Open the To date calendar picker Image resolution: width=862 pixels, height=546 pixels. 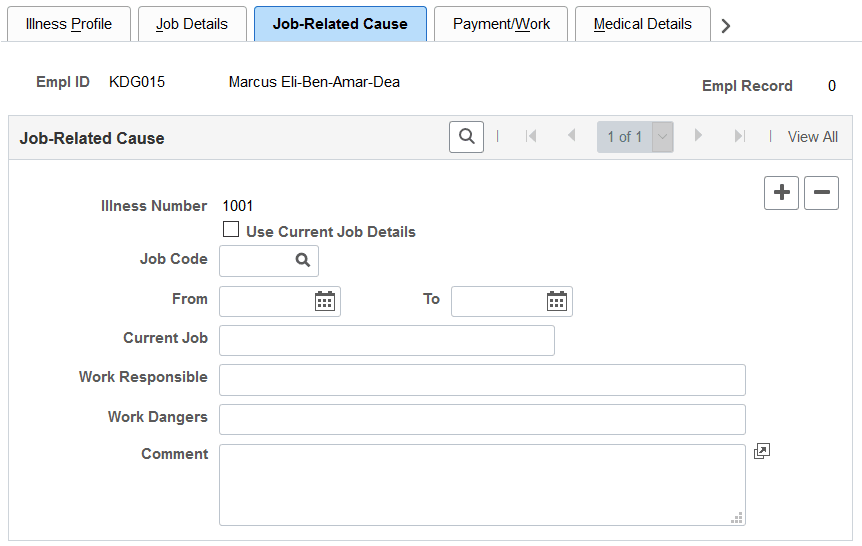[x=557, y=301]
